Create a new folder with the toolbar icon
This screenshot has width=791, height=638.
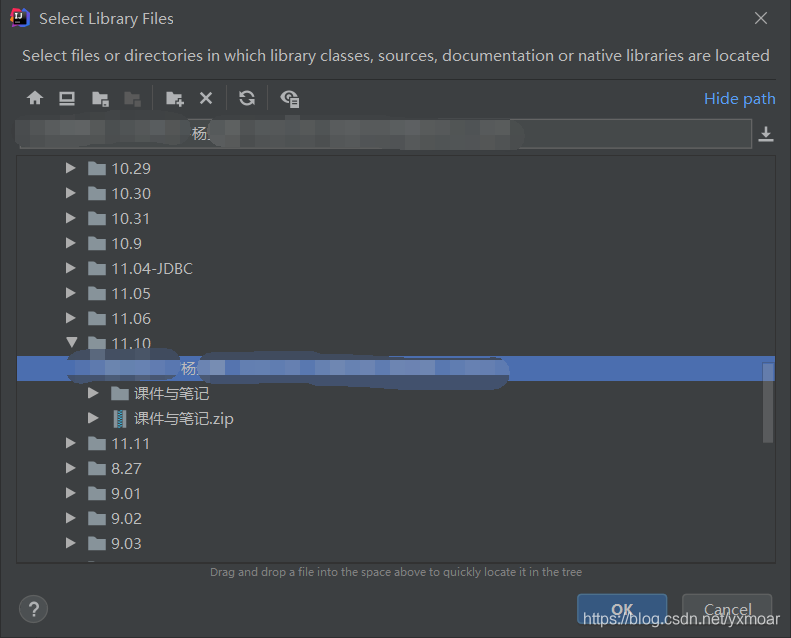[175, 98]
